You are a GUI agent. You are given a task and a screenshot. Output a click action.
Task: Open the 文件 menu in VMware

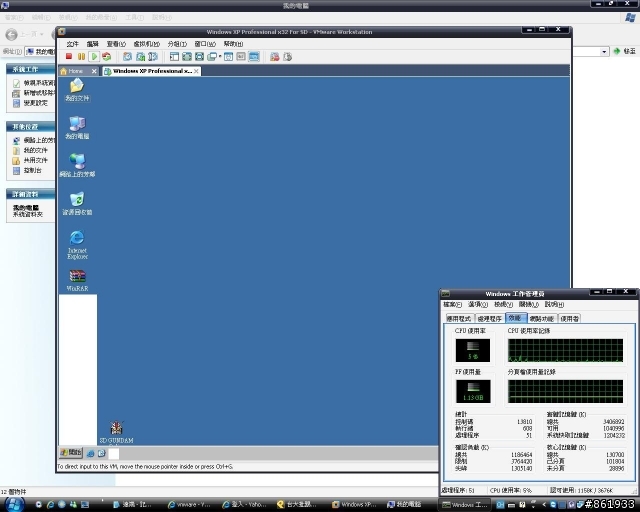click(x=72, y=44)
